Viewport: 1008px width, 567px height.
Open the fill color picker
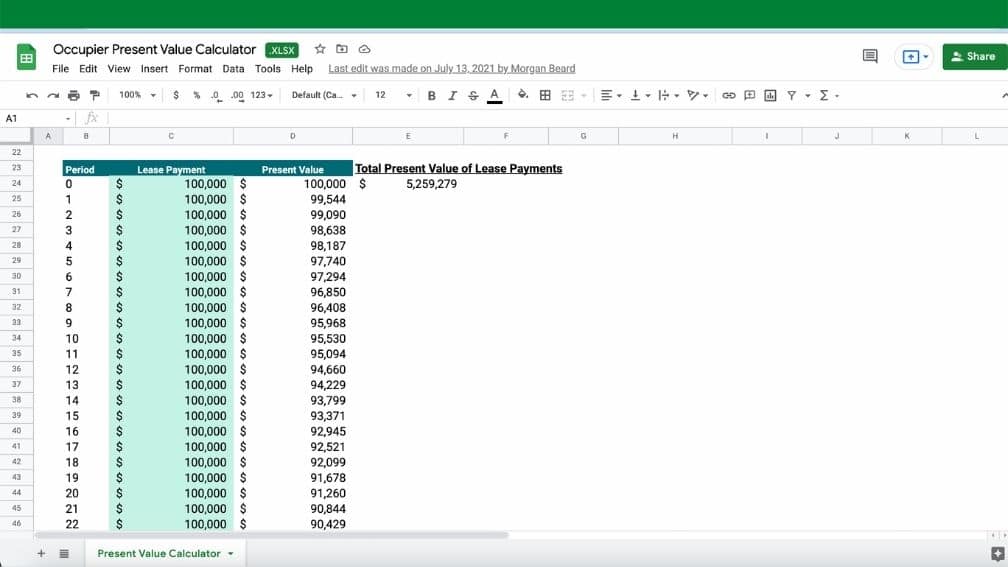click(x=523, y=95)
